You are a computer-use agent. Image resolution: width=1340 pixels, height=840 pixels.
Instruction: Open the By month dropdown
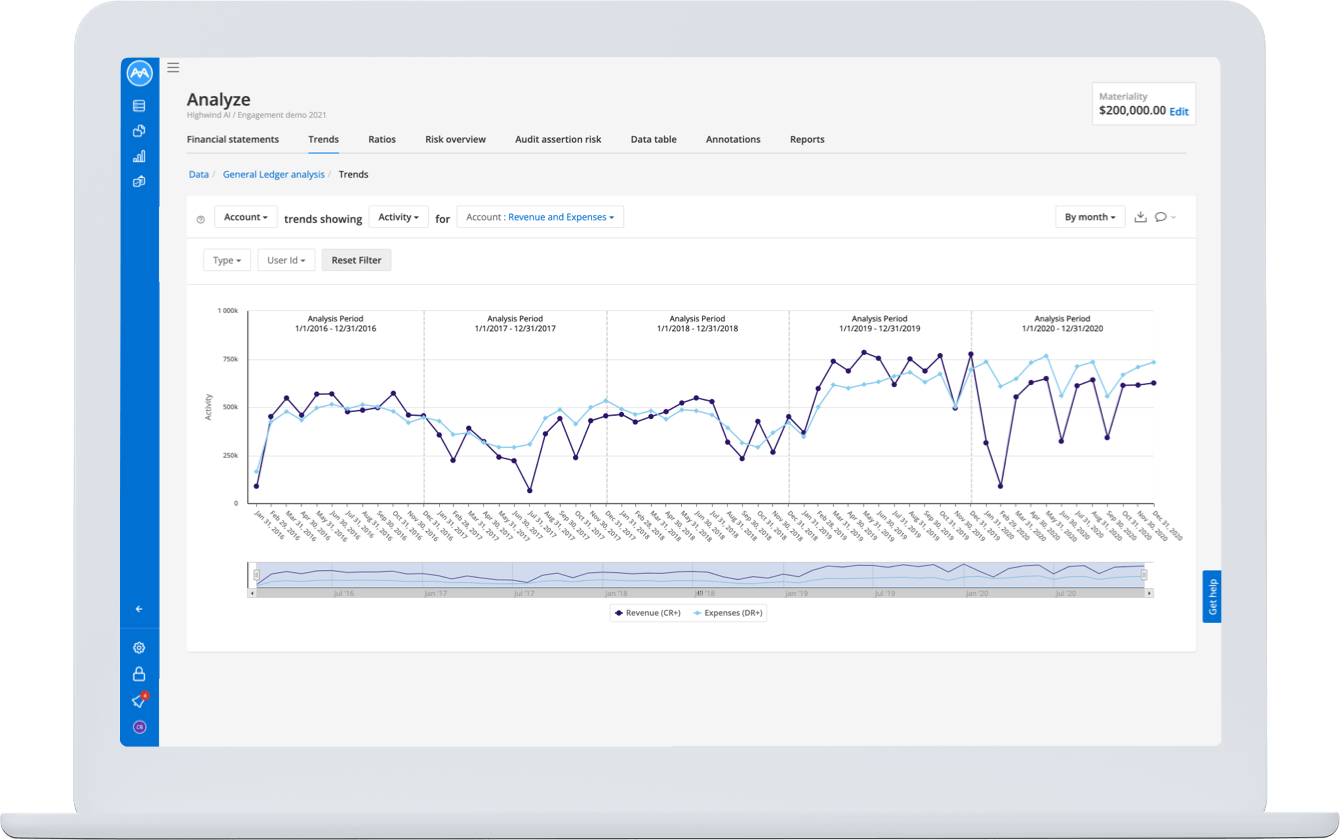[x=1090, y=217]
